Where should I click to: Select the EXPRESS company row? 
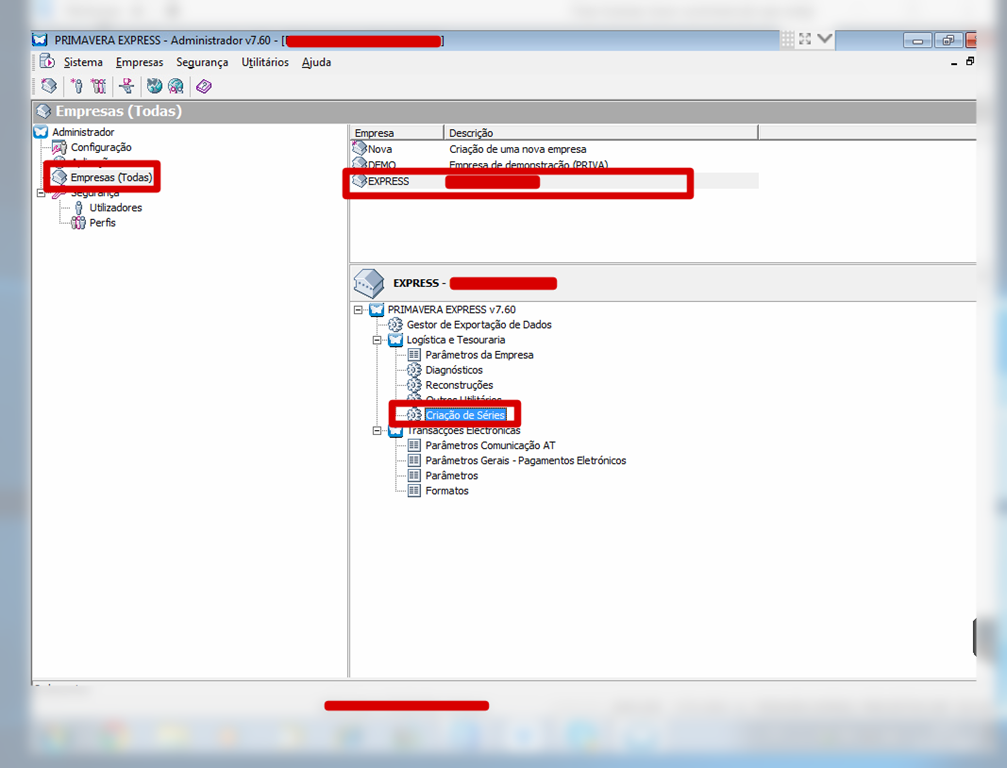point(389,181)
